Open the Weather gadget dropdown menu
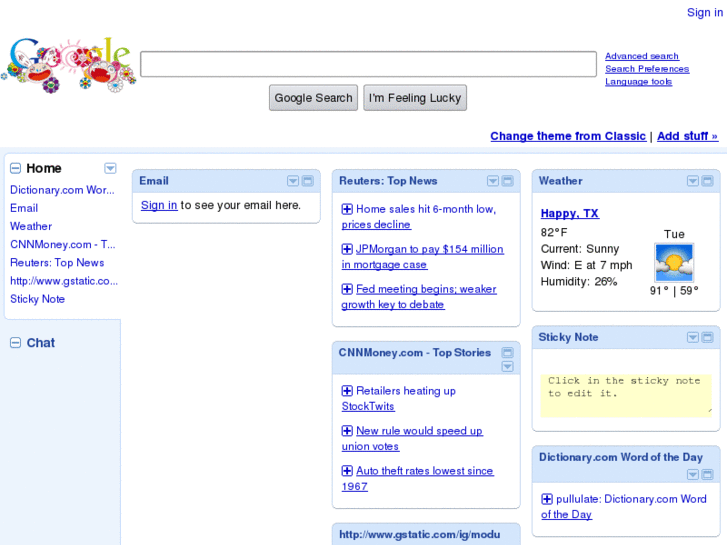Viewport: 727px width, 545px height. [693, 181]
